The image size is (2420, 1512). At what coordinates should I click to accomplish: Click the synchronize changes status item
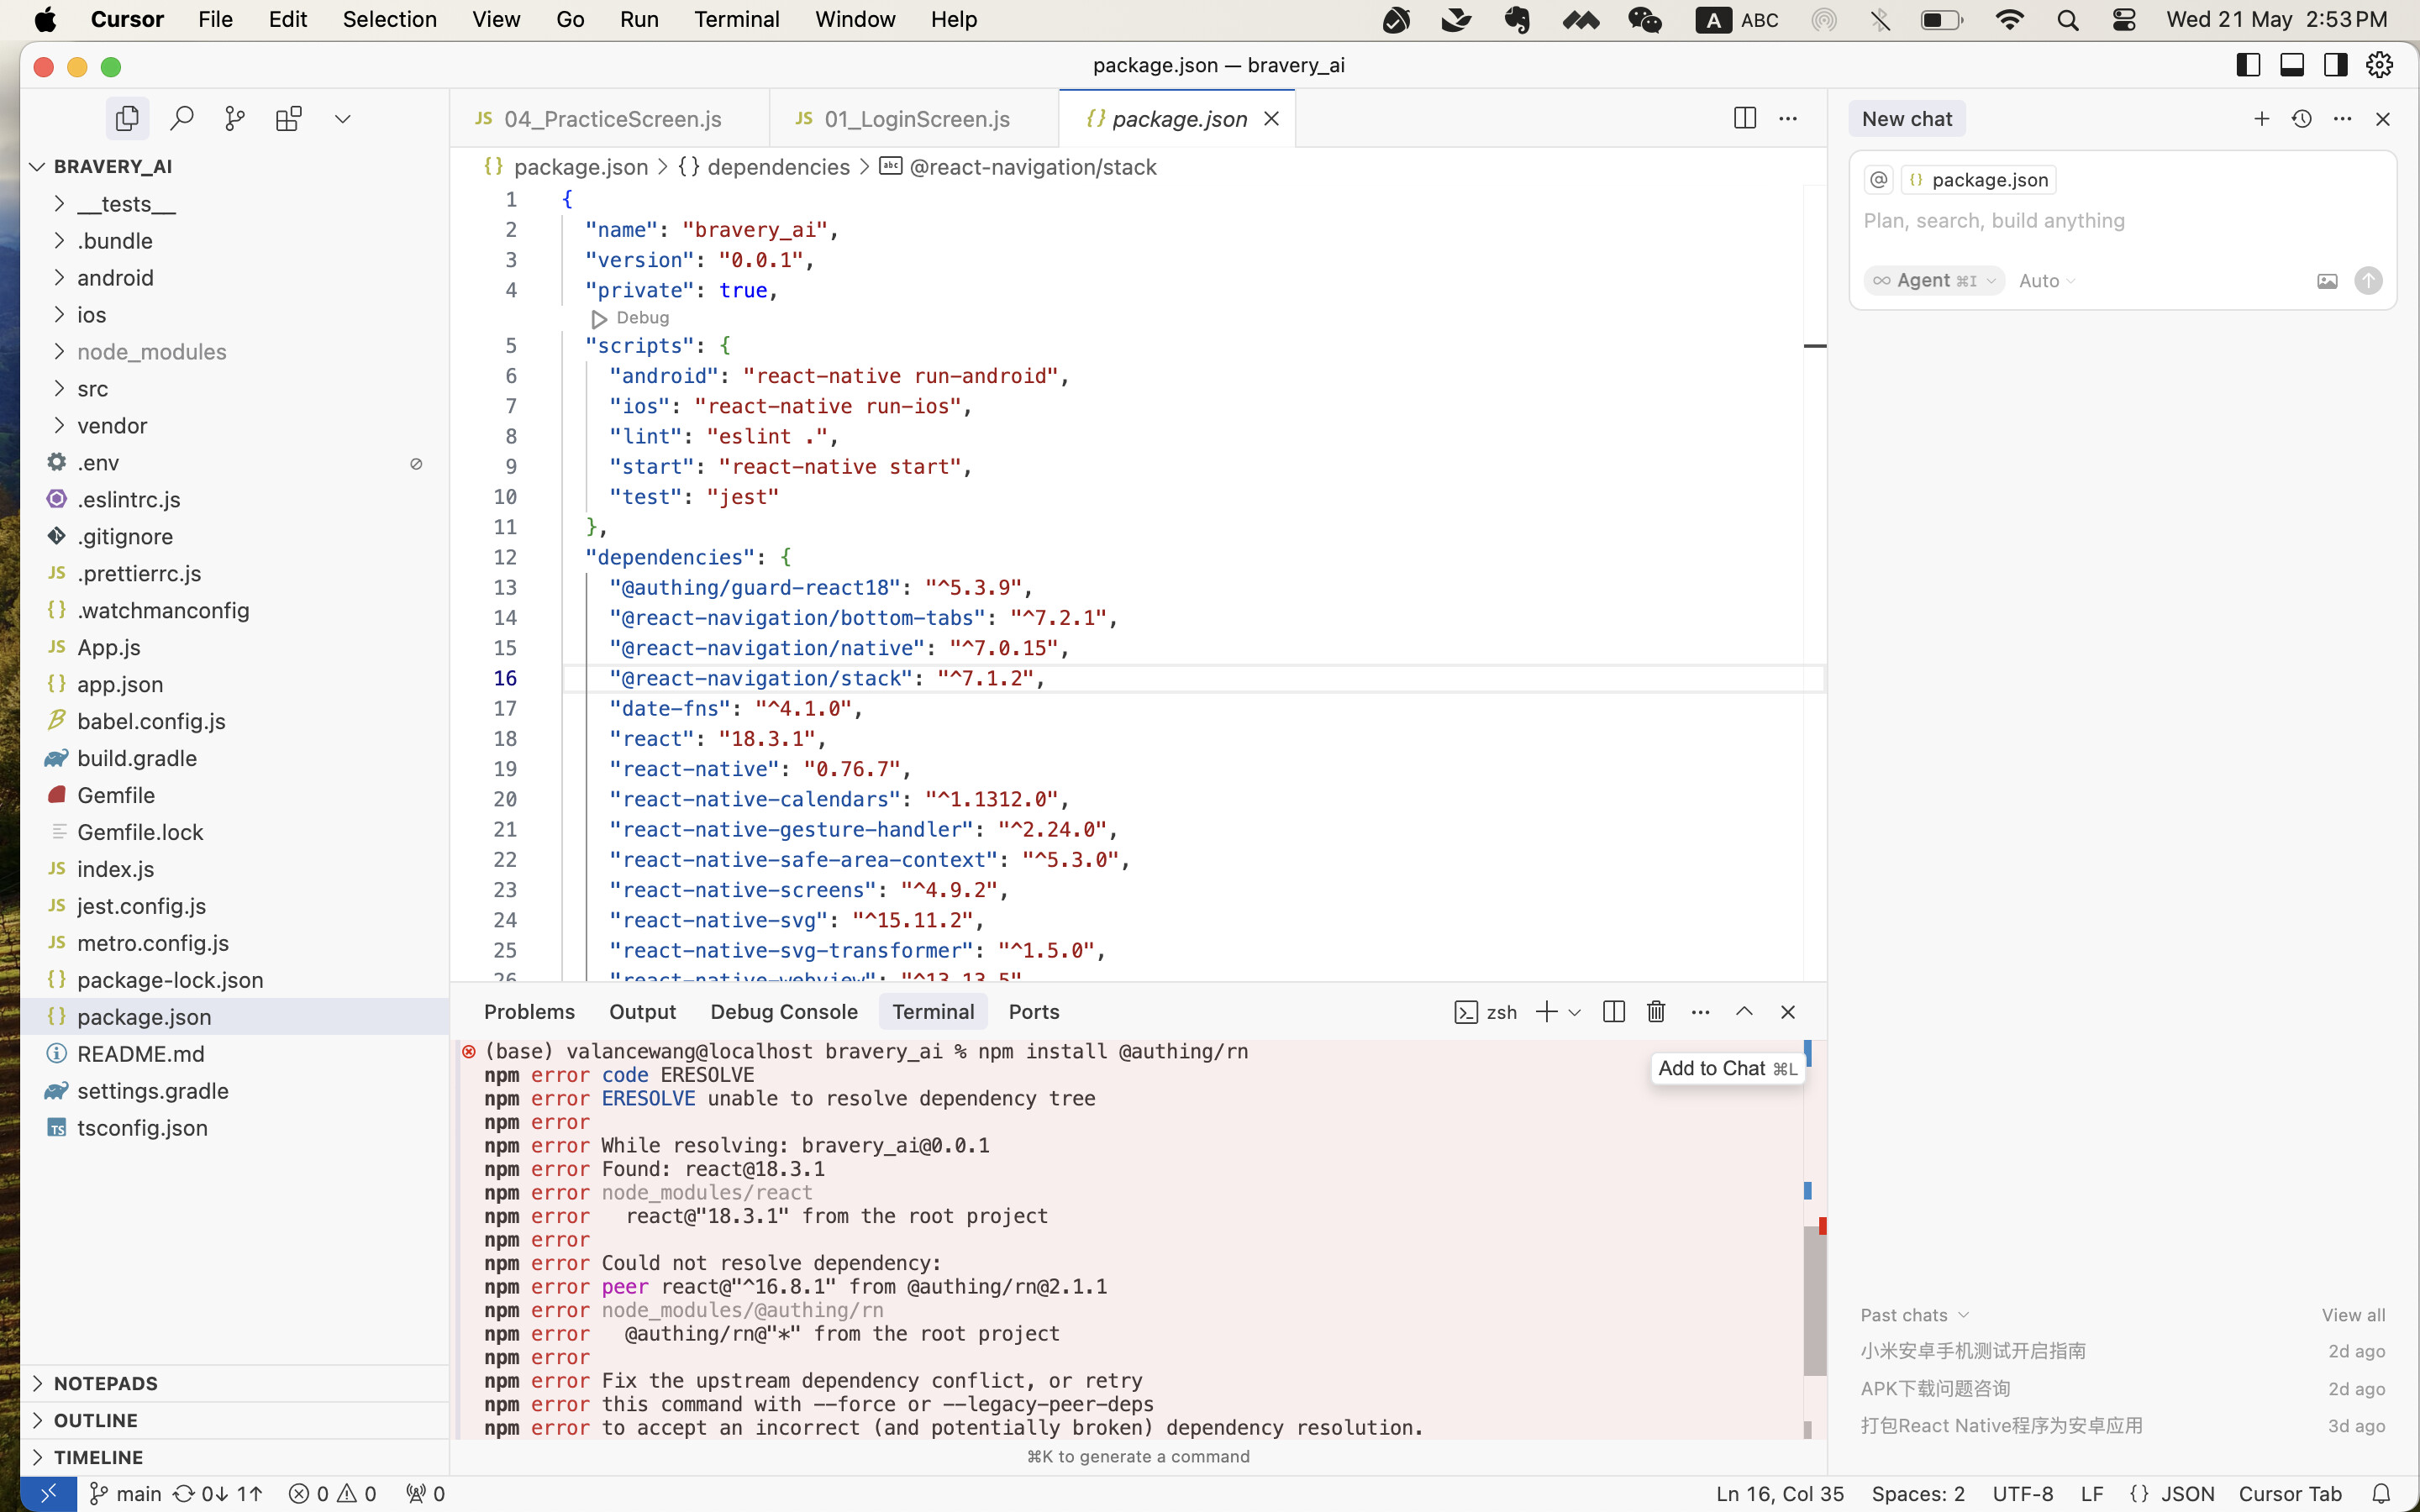[218, 1494]
